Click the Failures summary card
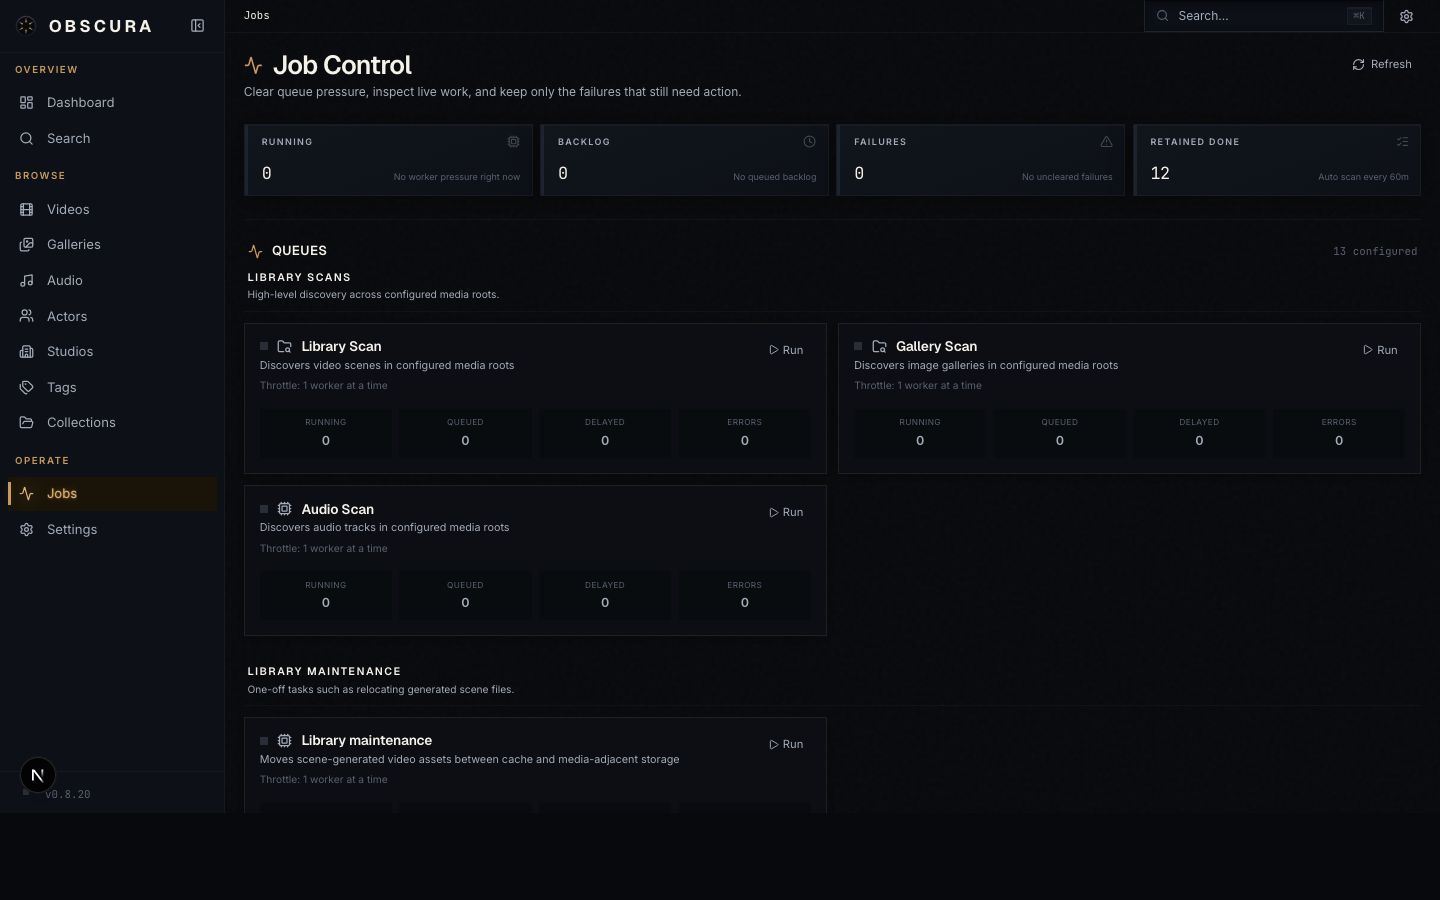 [x=981, y=160]
